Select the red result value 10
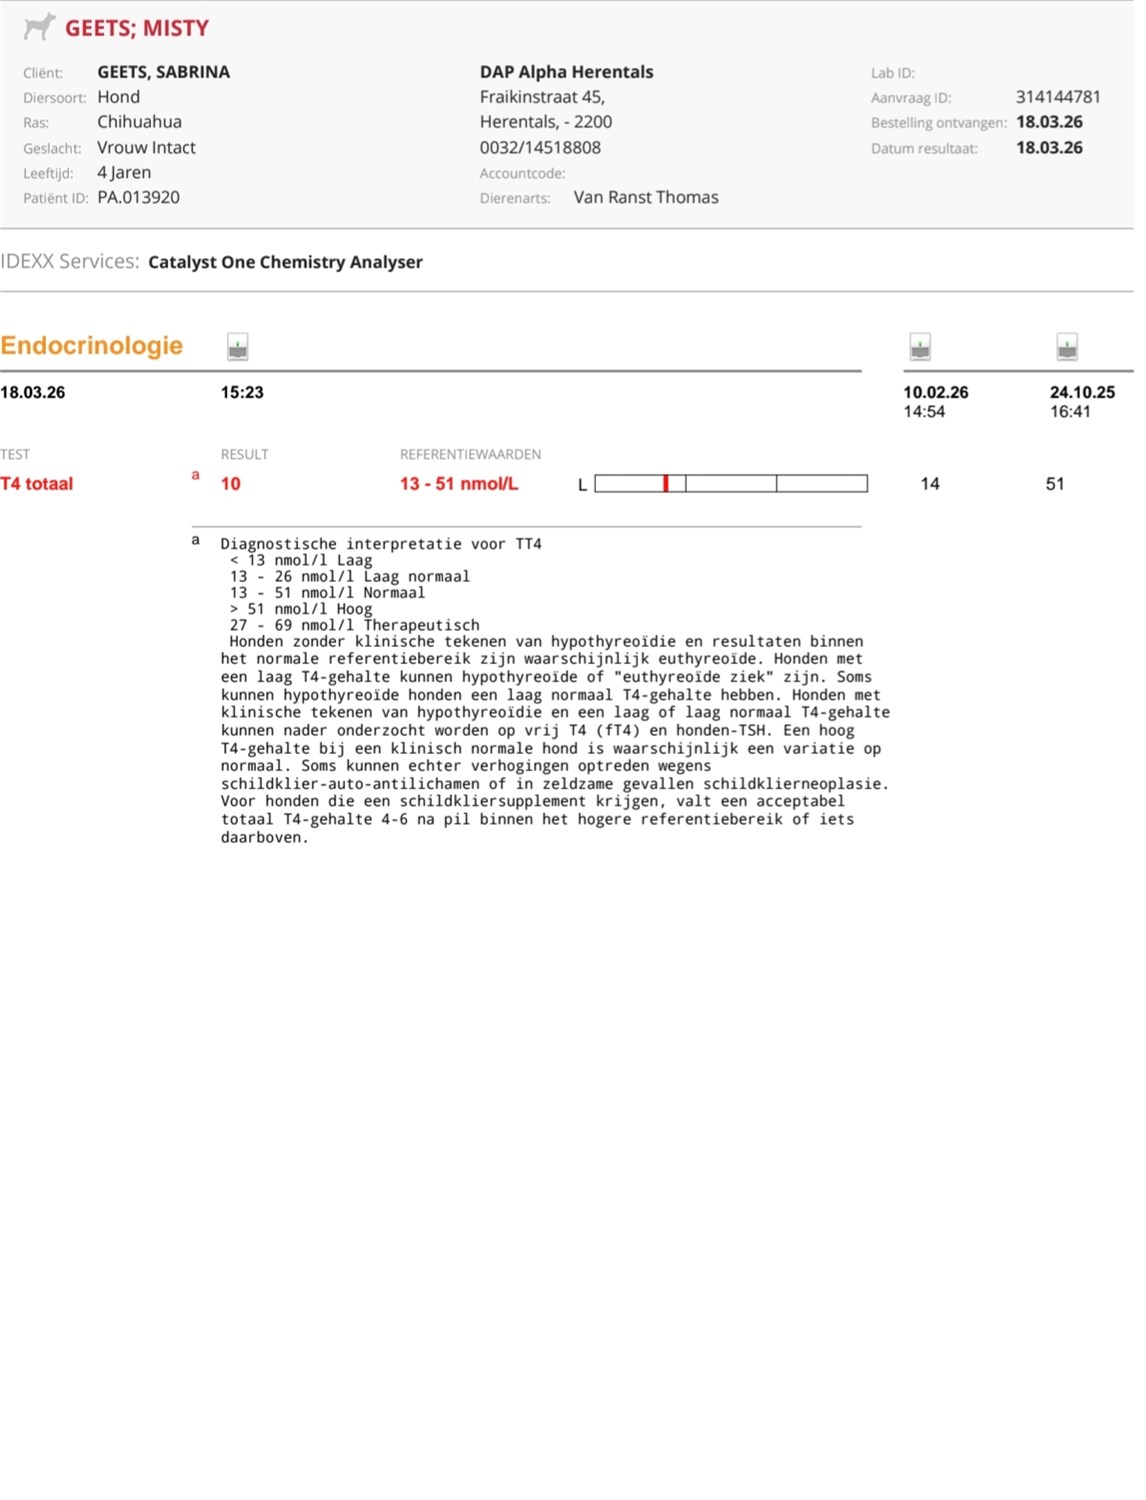This screenshot has width=1146, height=1500. [x=230, y=484]
